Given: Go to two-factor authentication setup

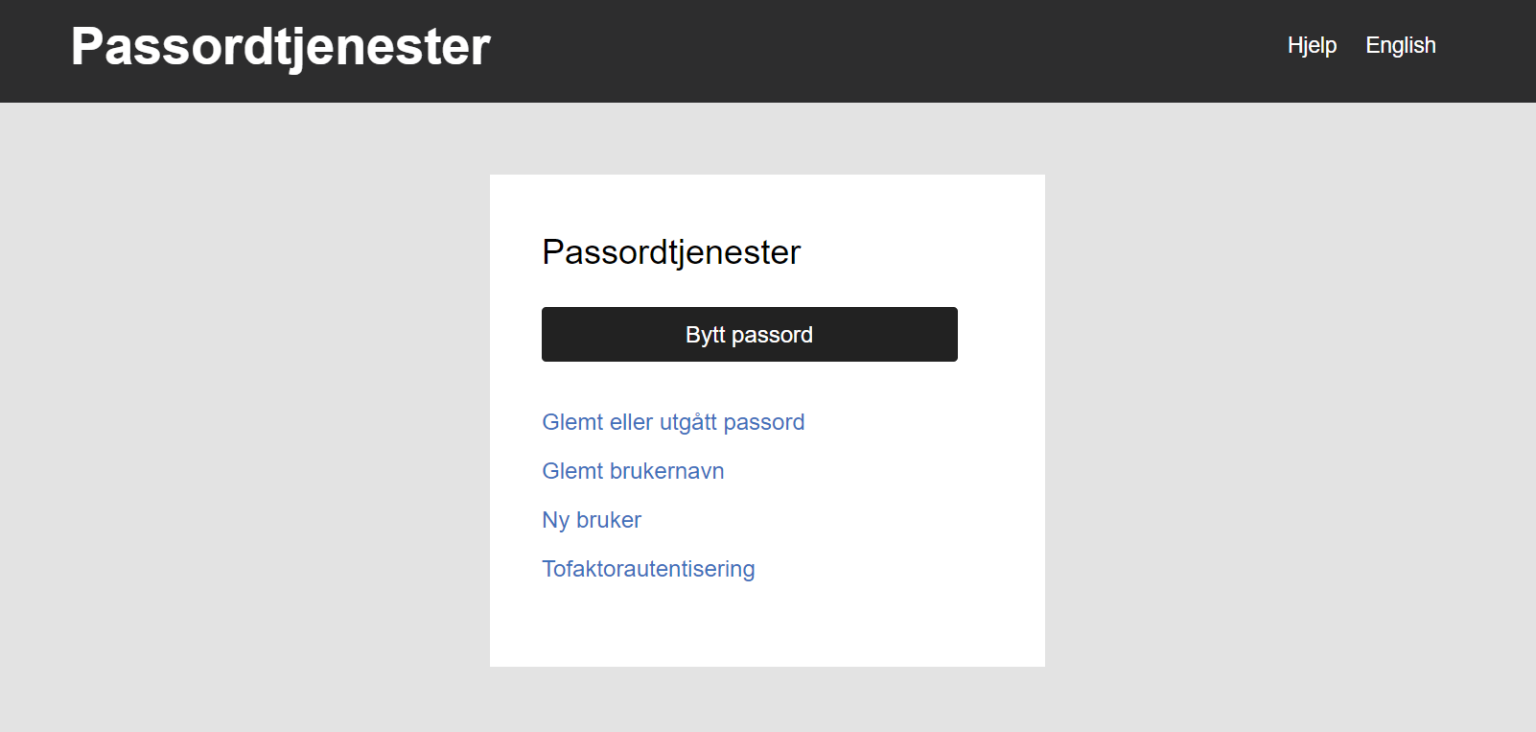Looking at the screenshot, I should coord(648,569).
